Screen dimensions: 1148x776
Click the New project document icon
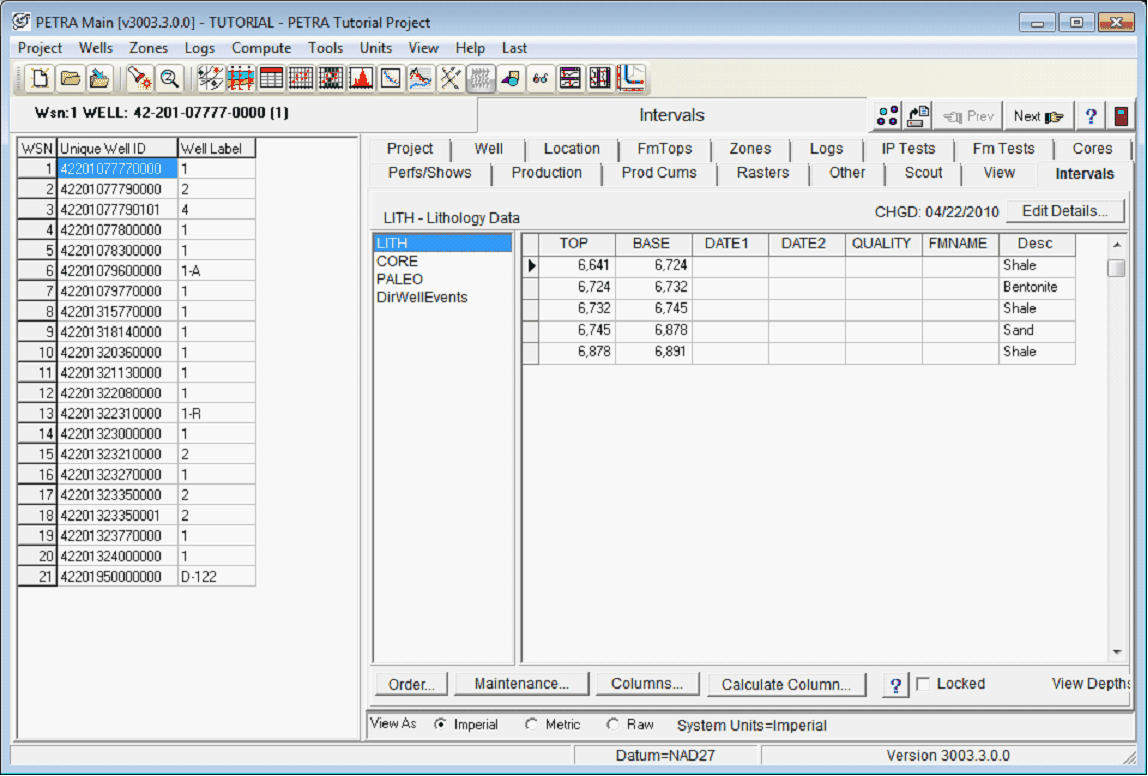40,78
